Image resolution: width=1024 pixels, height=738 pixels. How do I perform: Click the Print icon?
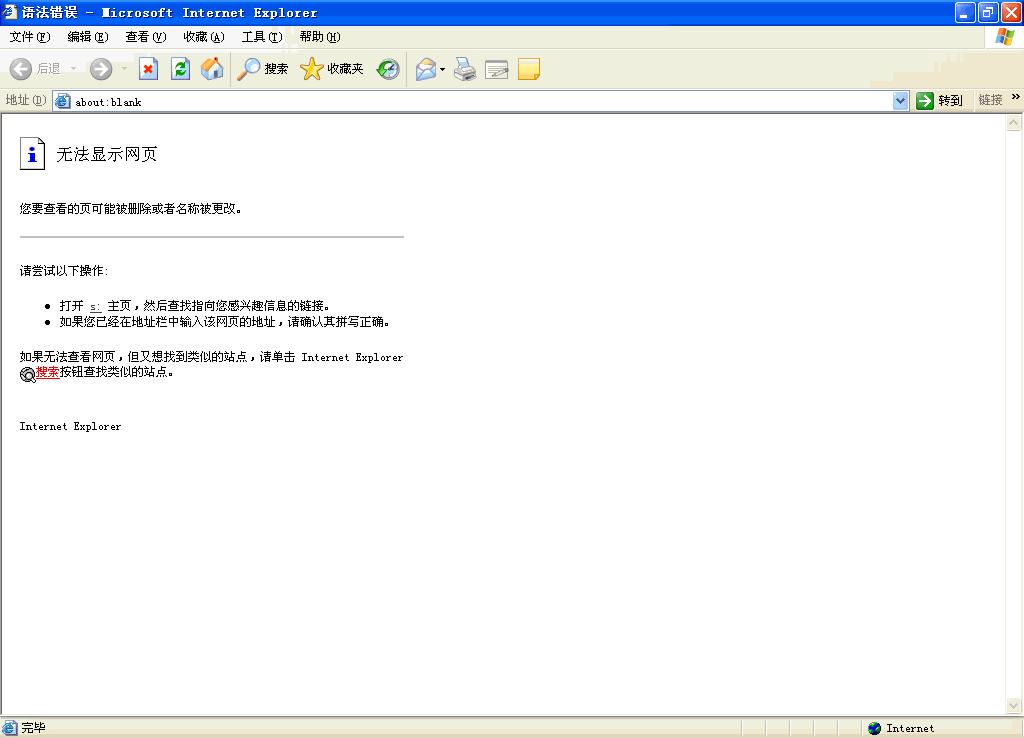pos(465,69)
